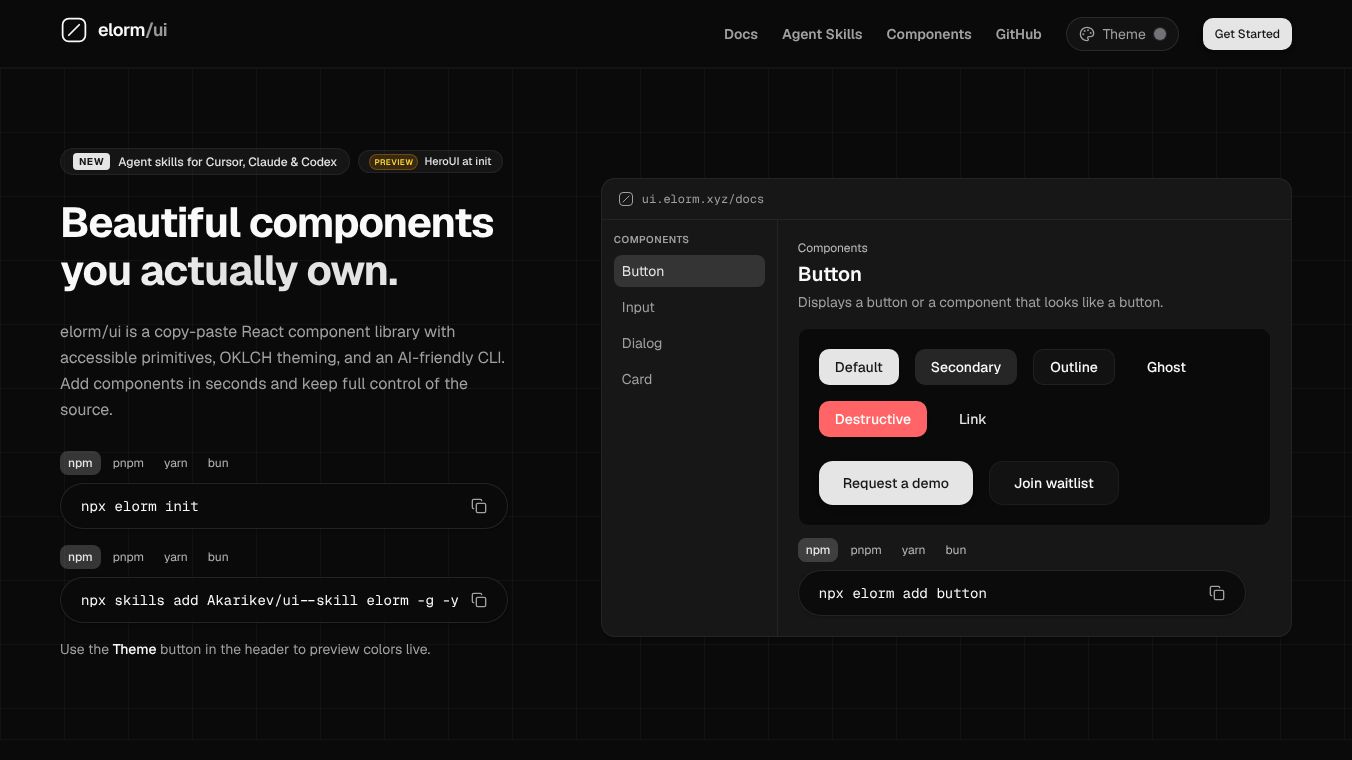Click the Ghost button variant
The width and height of the screenshot is (1352, 760).
coord(1166,367)
